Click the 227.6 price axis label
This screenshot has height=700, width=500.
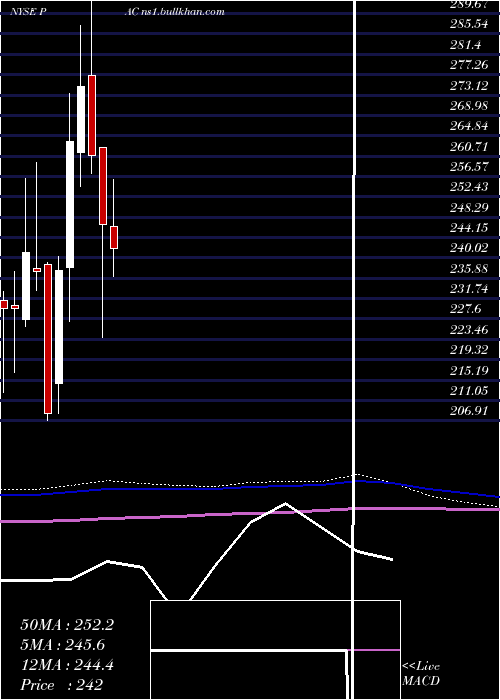[465, 309]
